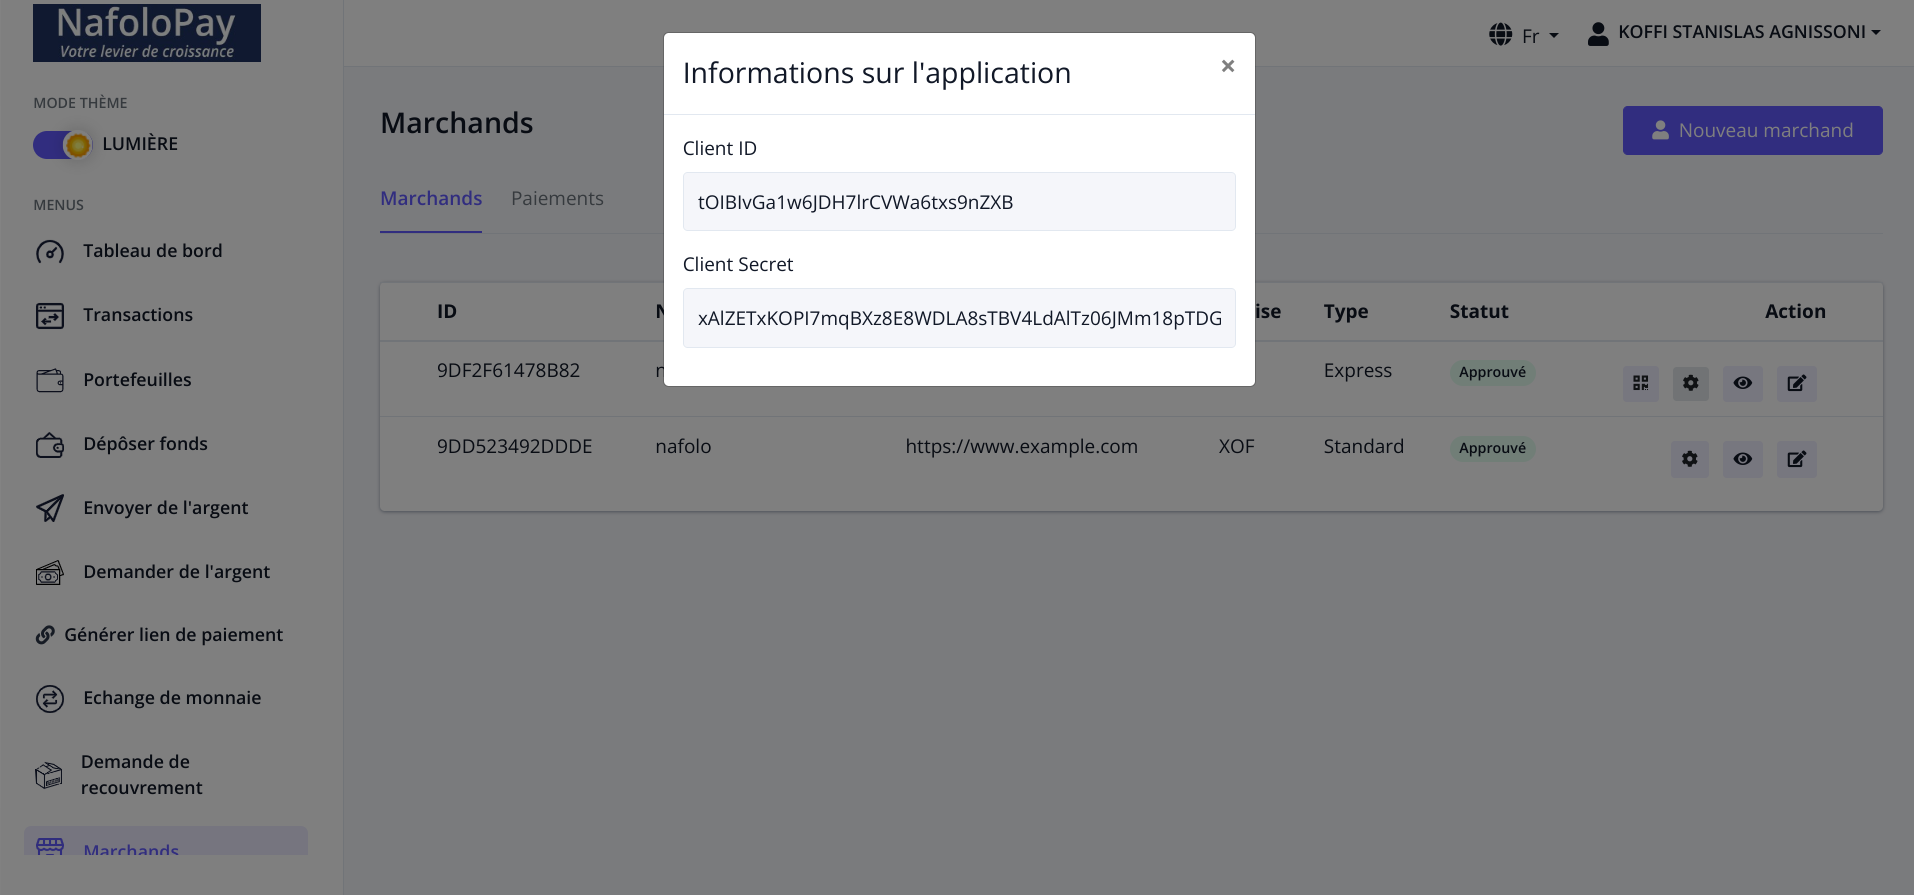
Task: Open Tableau de bord menu
Action: 152,251
